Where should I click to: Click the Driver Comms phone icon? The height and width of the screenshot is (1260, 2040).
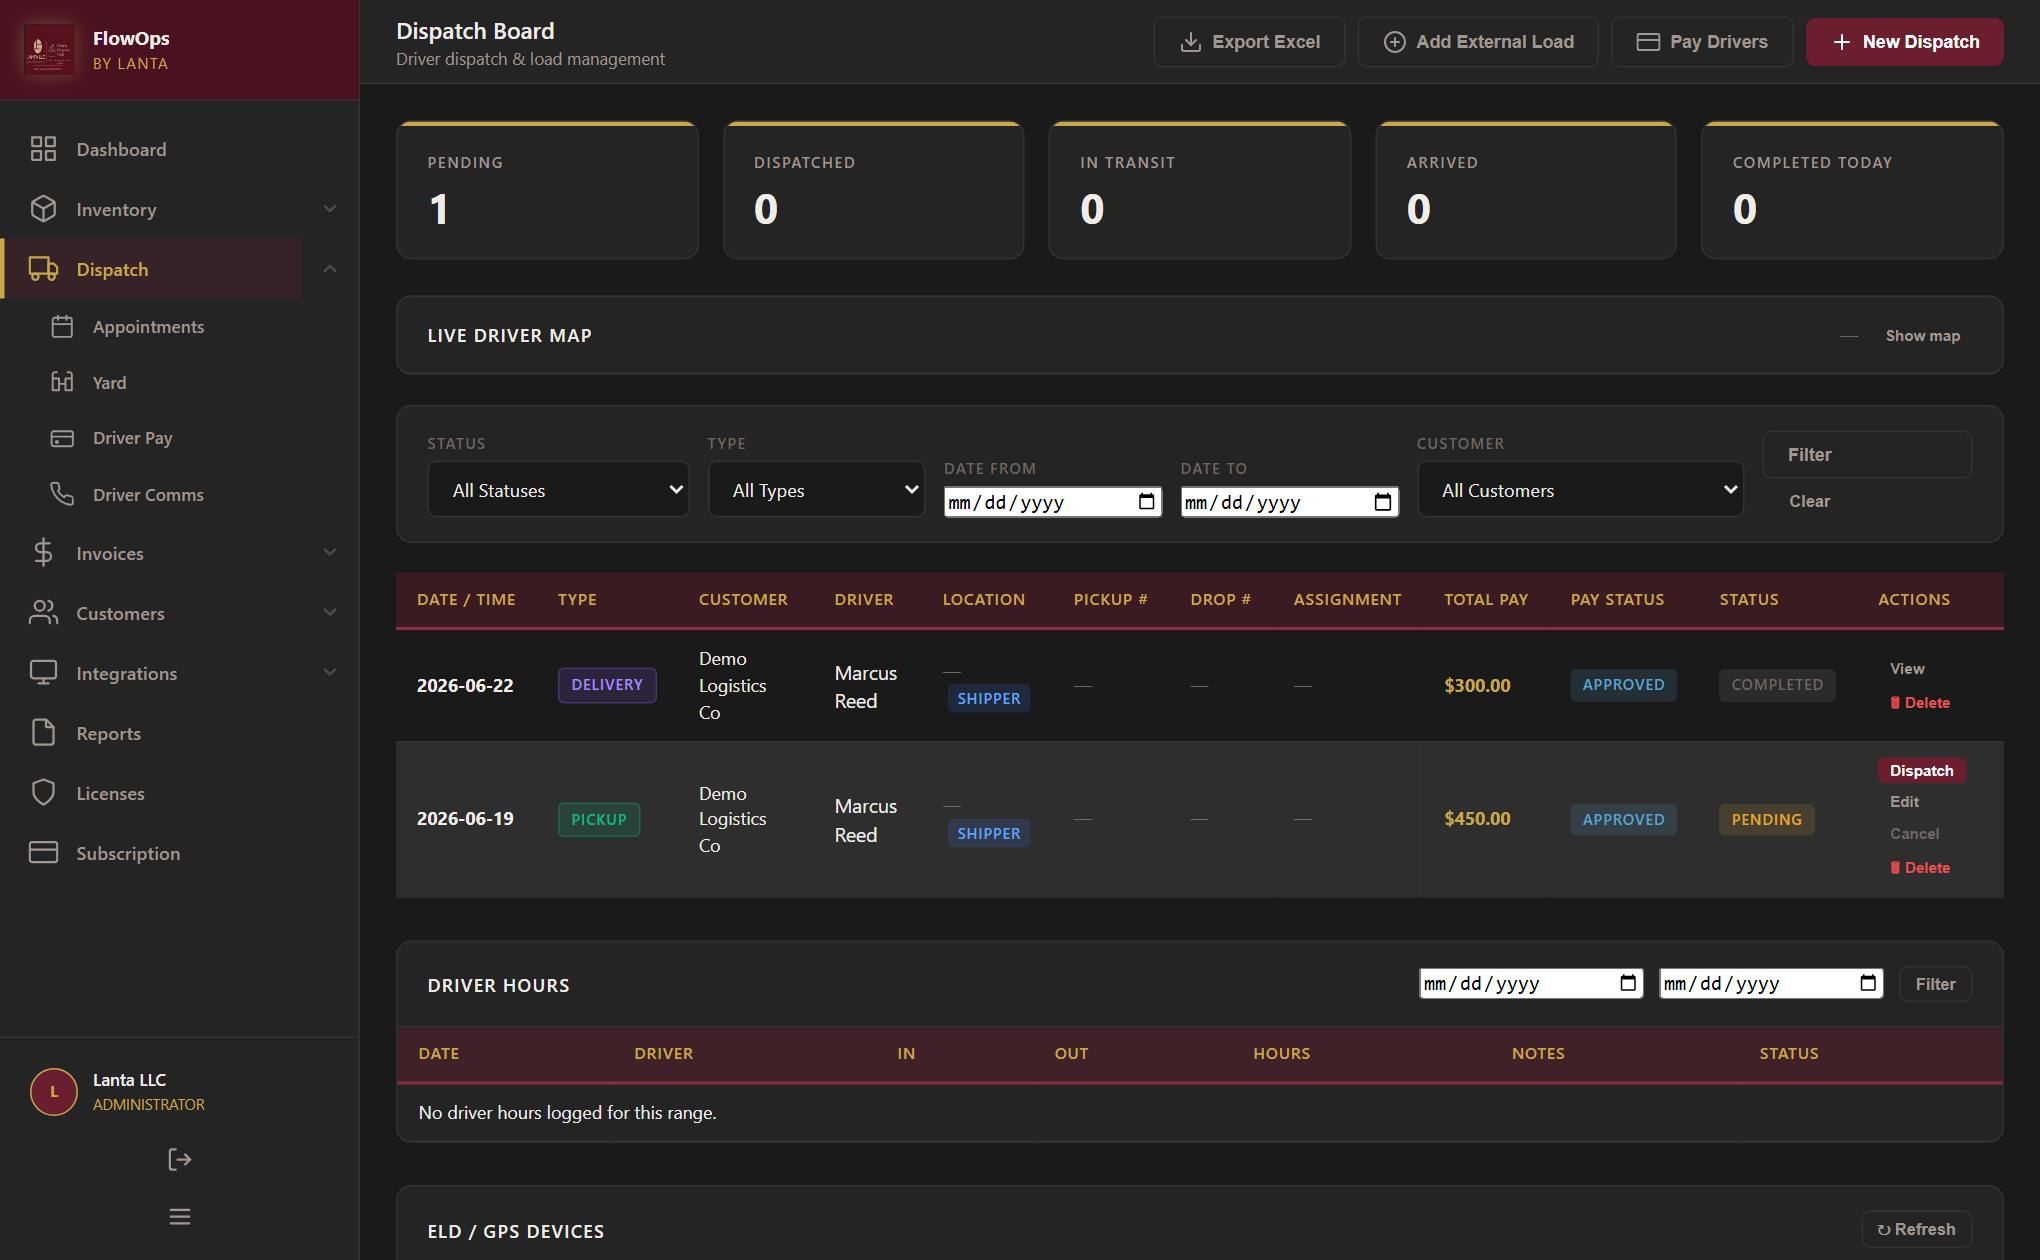62,494
